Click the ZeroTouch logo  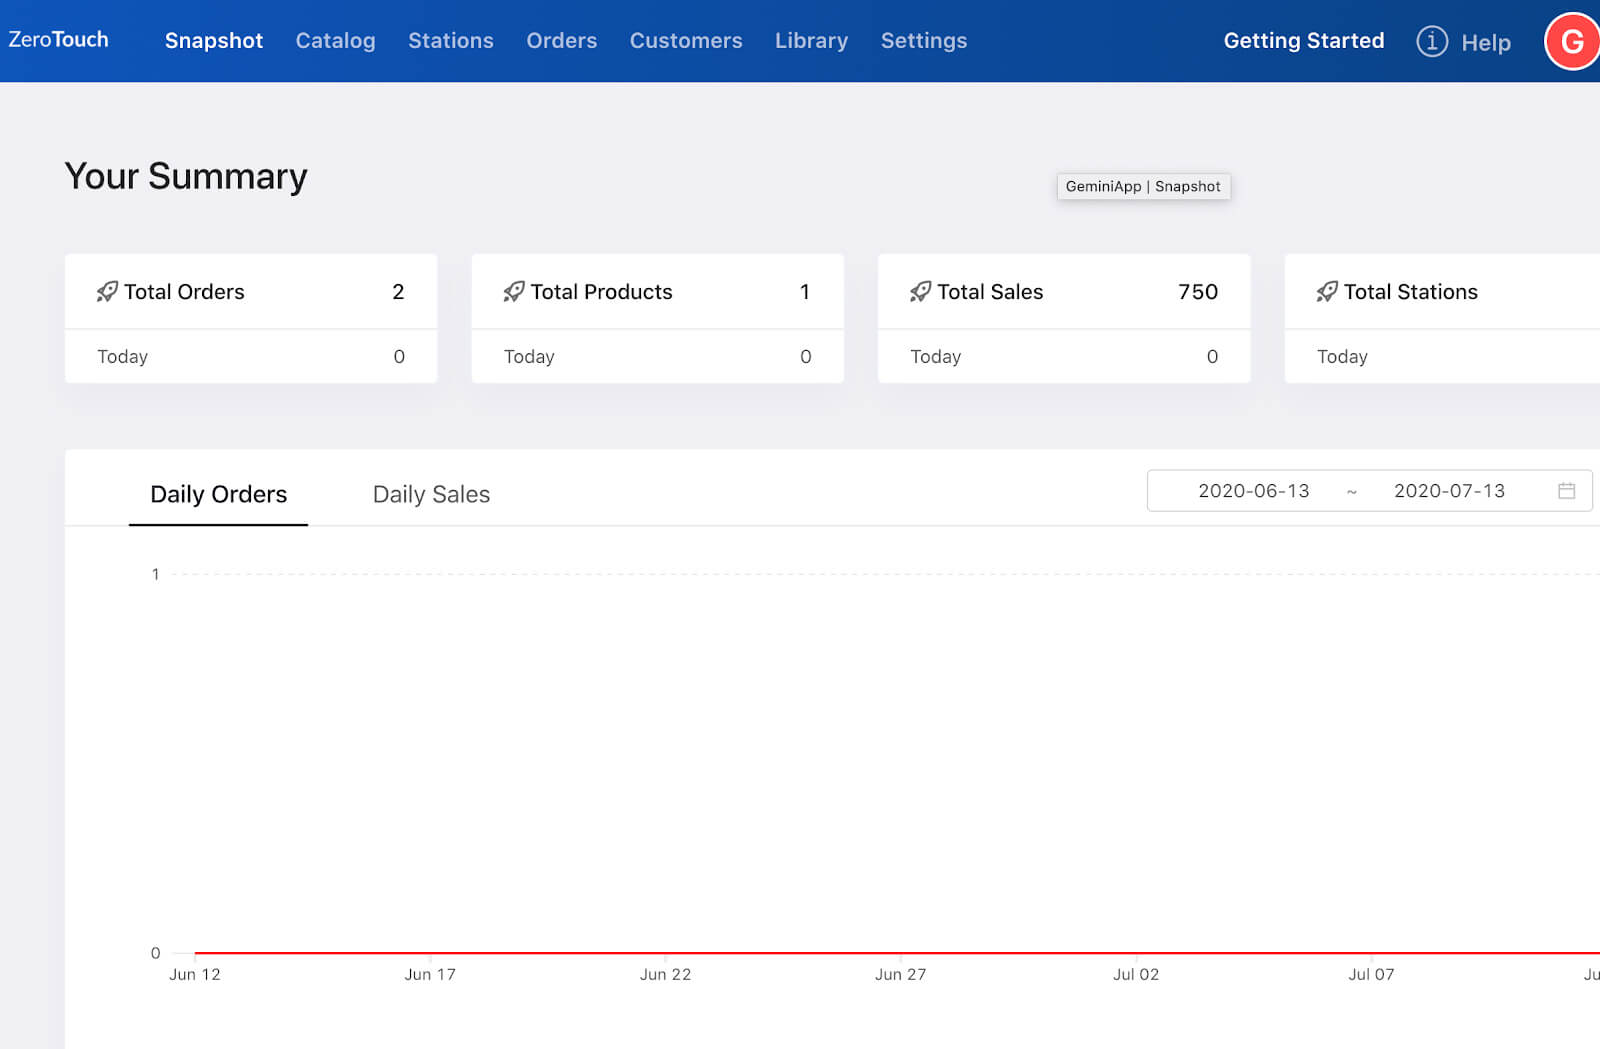[x=58, y=39]
